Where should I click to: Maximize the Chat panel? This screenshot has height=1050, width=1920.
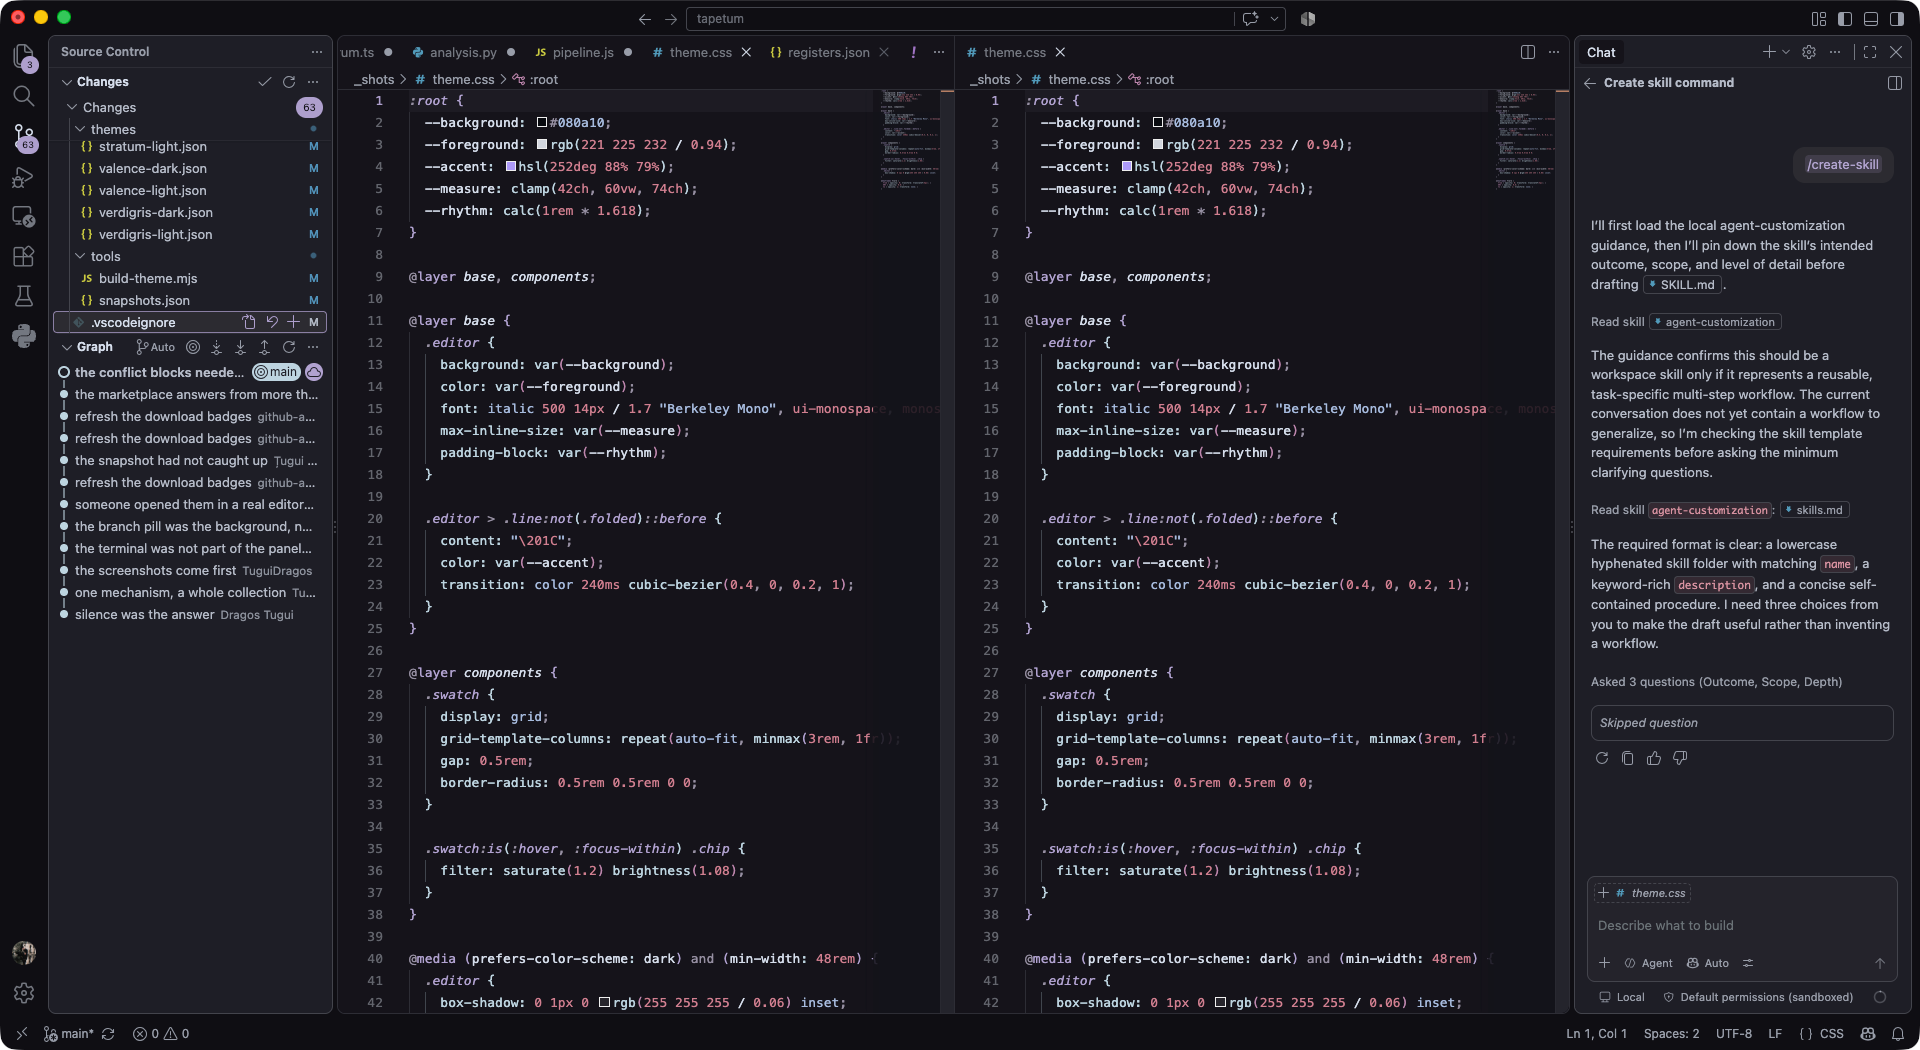click(1870, 52)
